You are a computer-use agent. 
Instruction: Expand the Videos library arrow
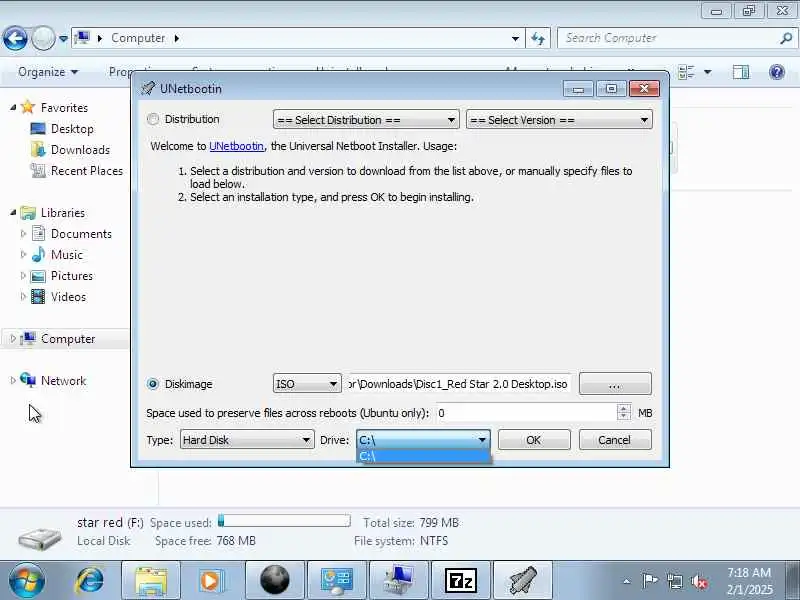point(23,296)
